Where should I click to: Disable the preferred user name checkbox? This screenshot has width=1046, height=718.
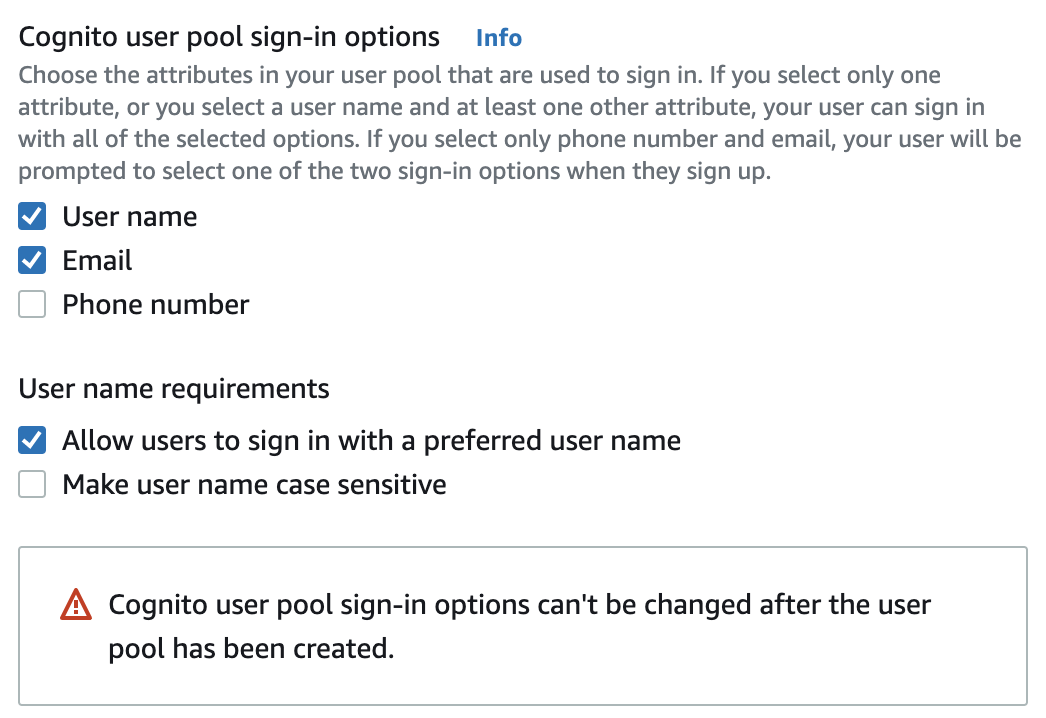[x=33, y=441]
